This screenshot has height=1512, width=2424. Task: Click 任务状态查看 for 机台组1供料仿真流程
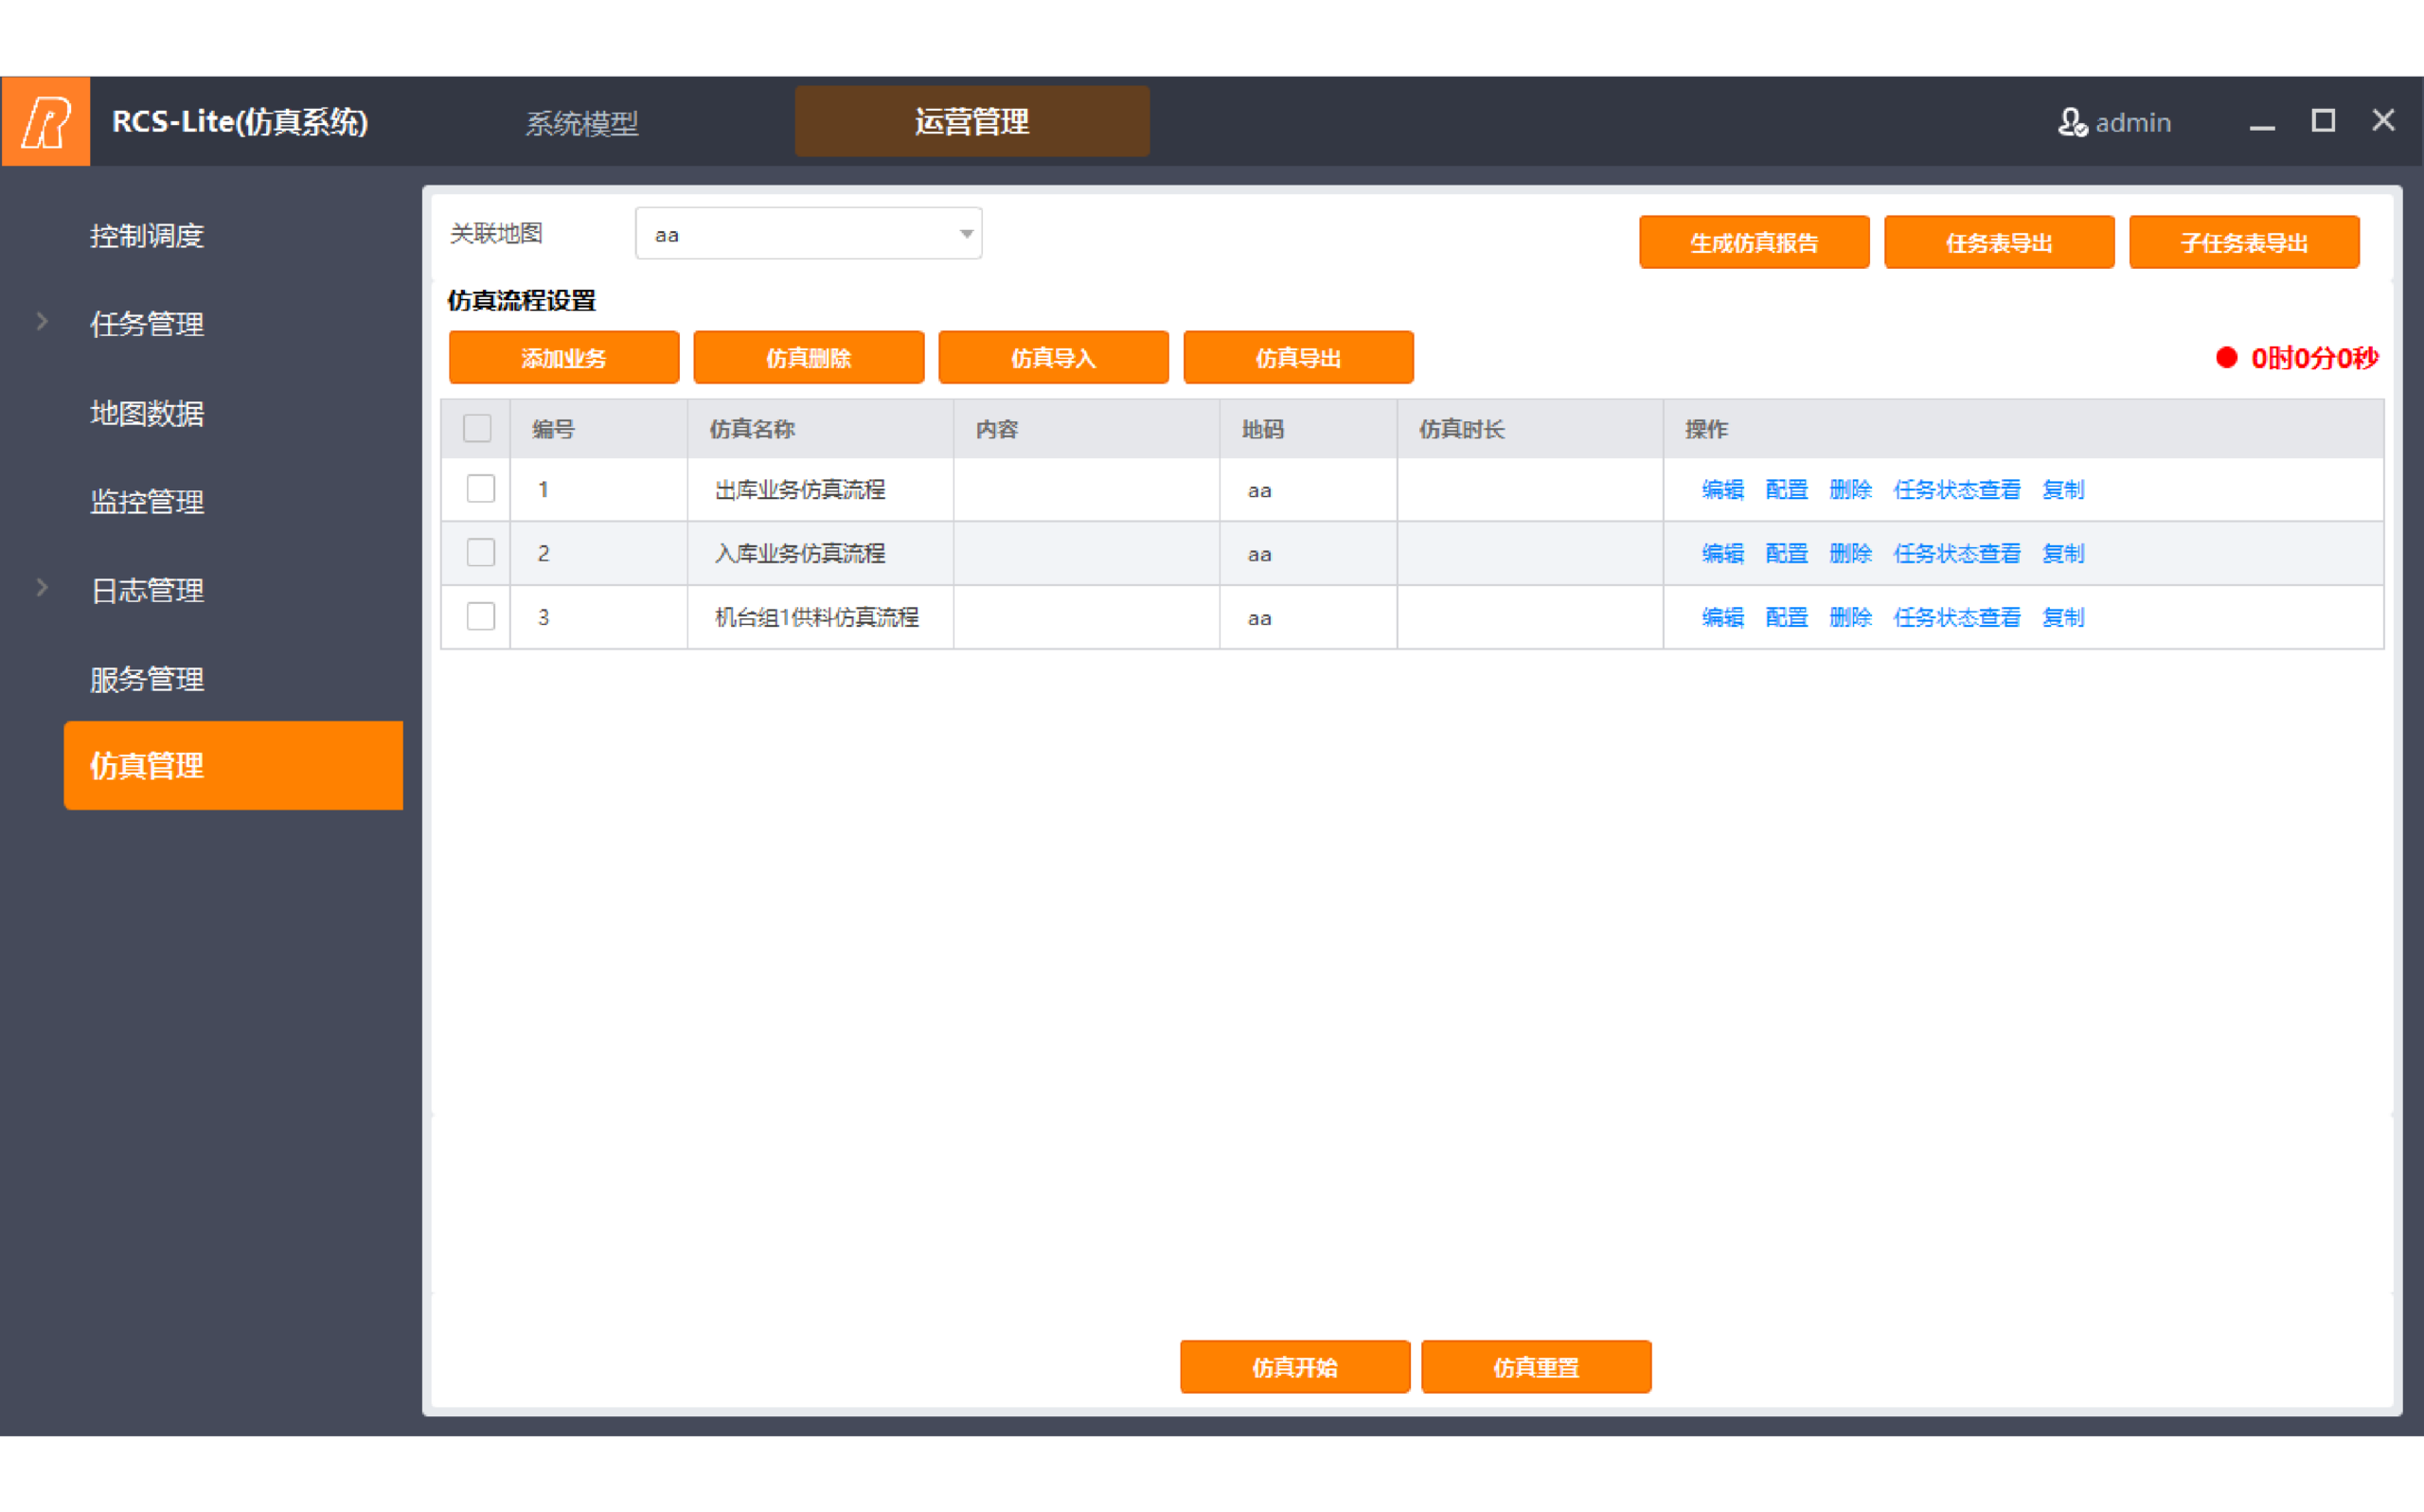[1956, 617]
